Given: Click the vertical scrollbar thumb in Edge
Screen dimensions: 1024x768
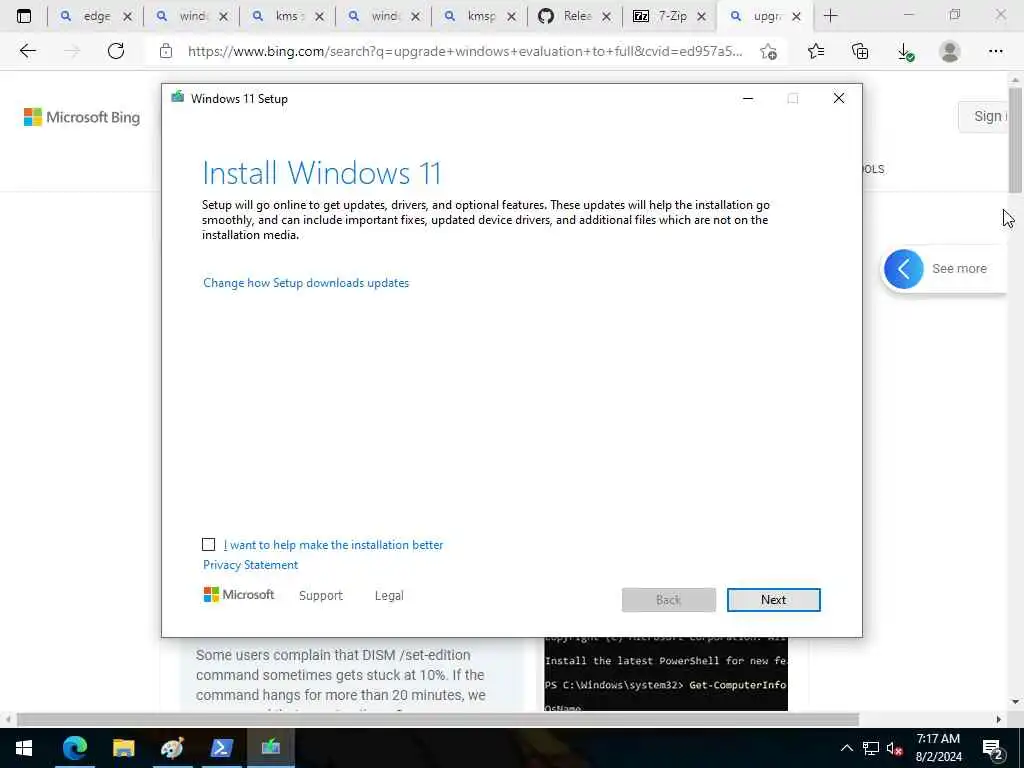Looking at the screenshot, I should pyautogui.click(x=1015, y=140).
